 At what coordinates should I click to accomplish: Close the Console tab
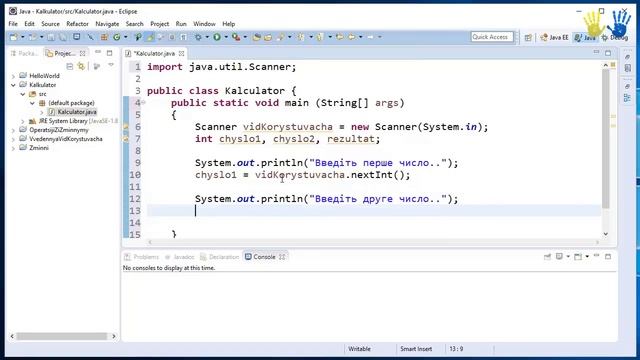click(282, 257)
